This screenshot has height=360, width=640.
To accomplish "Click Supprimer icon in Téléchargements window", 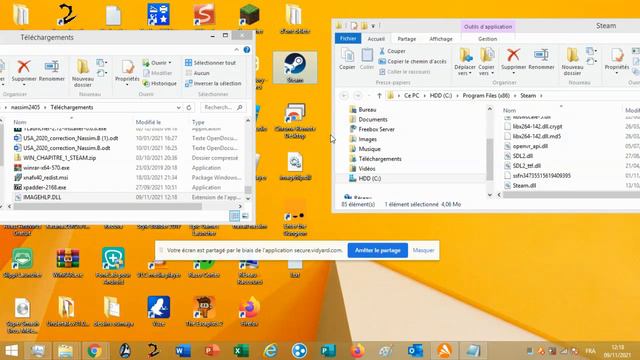I will click(x=23, y=67).
